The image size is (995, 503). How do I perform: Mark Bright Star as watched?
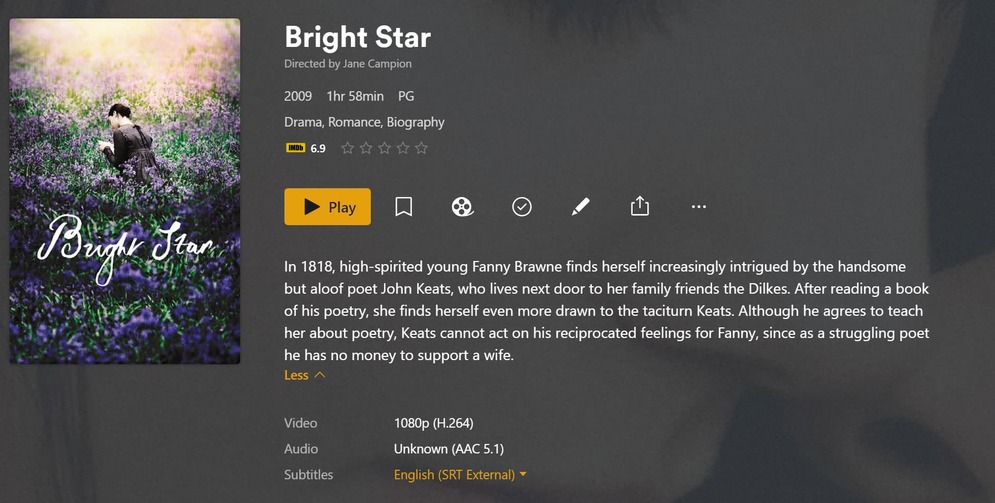tap(521, 207)
